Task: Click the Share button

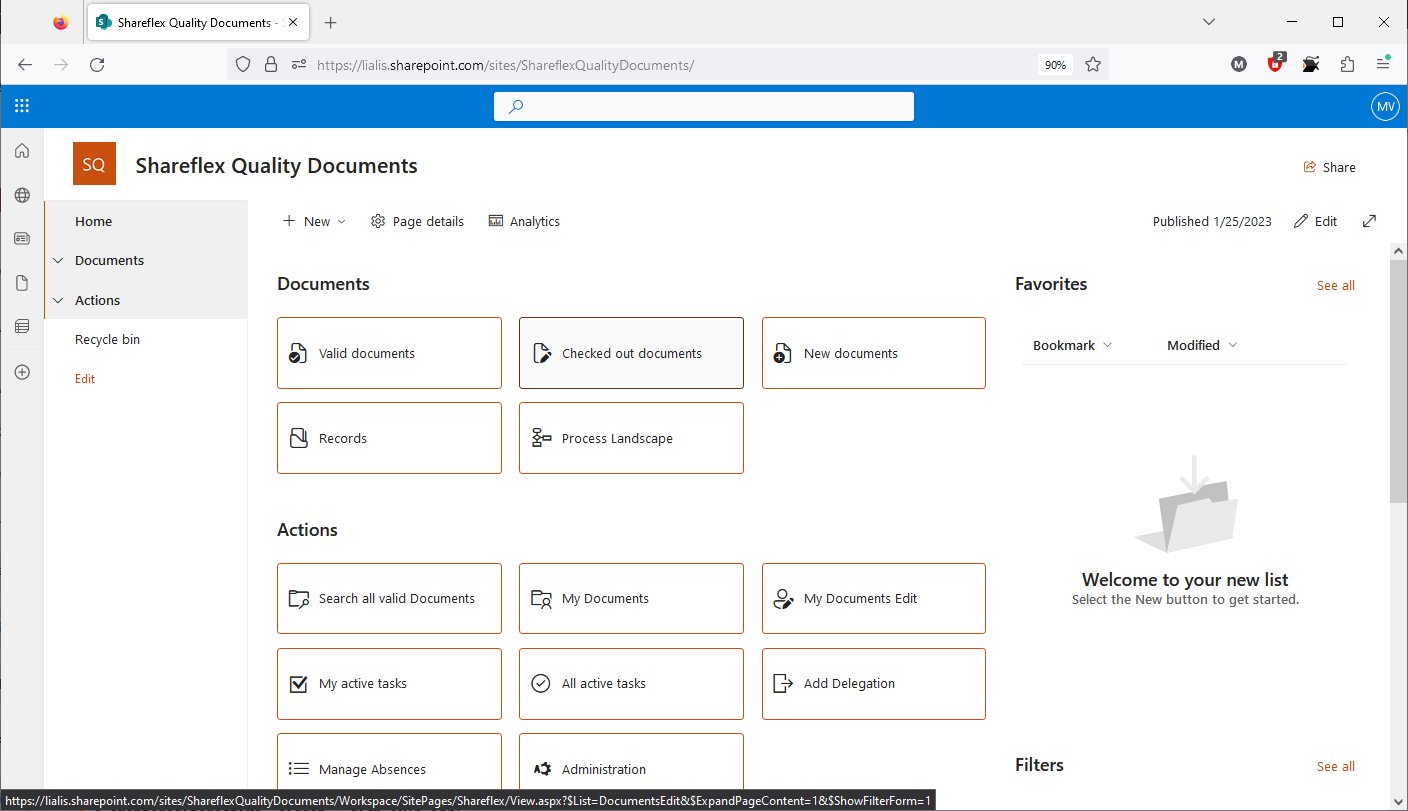Action: (x=1330, y=167)
